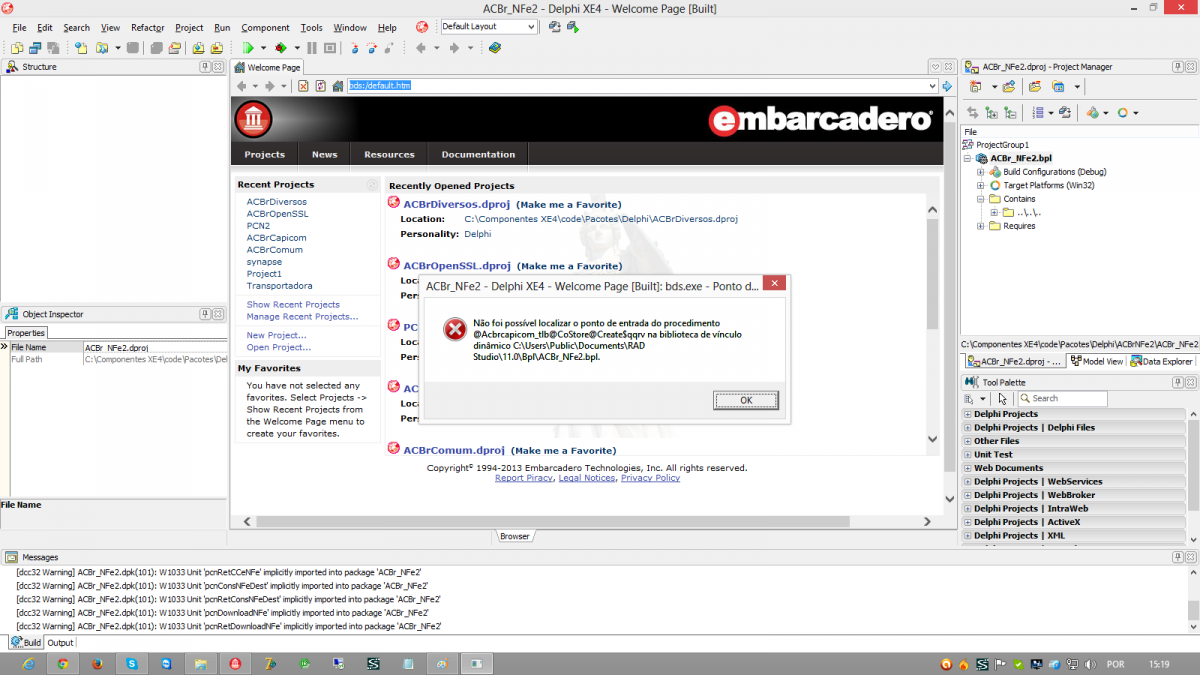This screenshot has width=1200, height=675.
Task: Click the Home icon in browser toolbar
Action: pyautogui.click(x=338, y=86)
